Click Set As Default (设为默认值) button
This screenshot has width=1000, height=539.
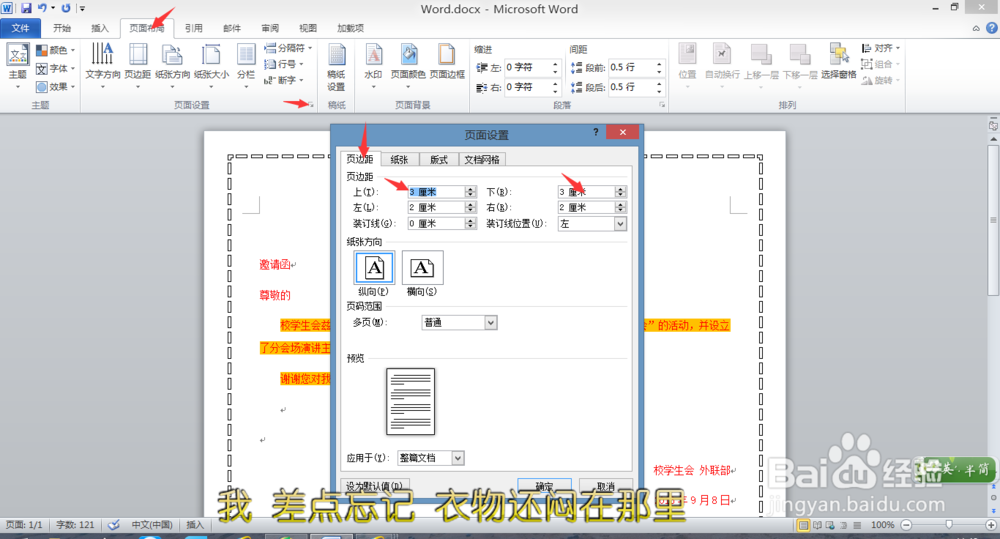[374, 485]
